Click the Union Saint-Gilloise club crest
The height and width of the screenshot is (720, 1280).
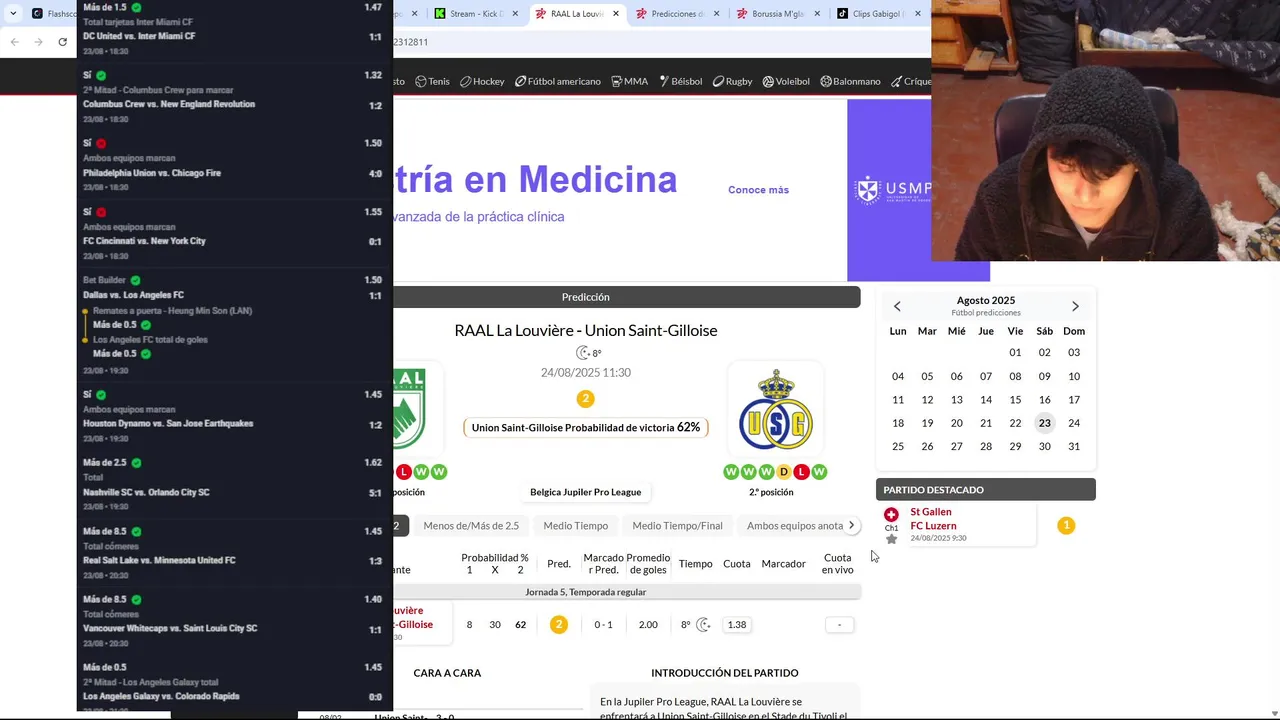tap(775, 410)
